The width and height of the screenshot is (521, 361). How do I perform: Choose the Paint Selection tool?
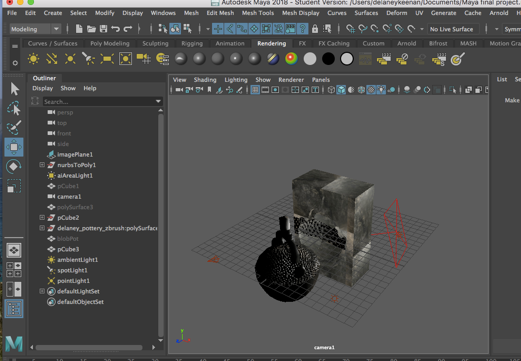click(14, 128)
